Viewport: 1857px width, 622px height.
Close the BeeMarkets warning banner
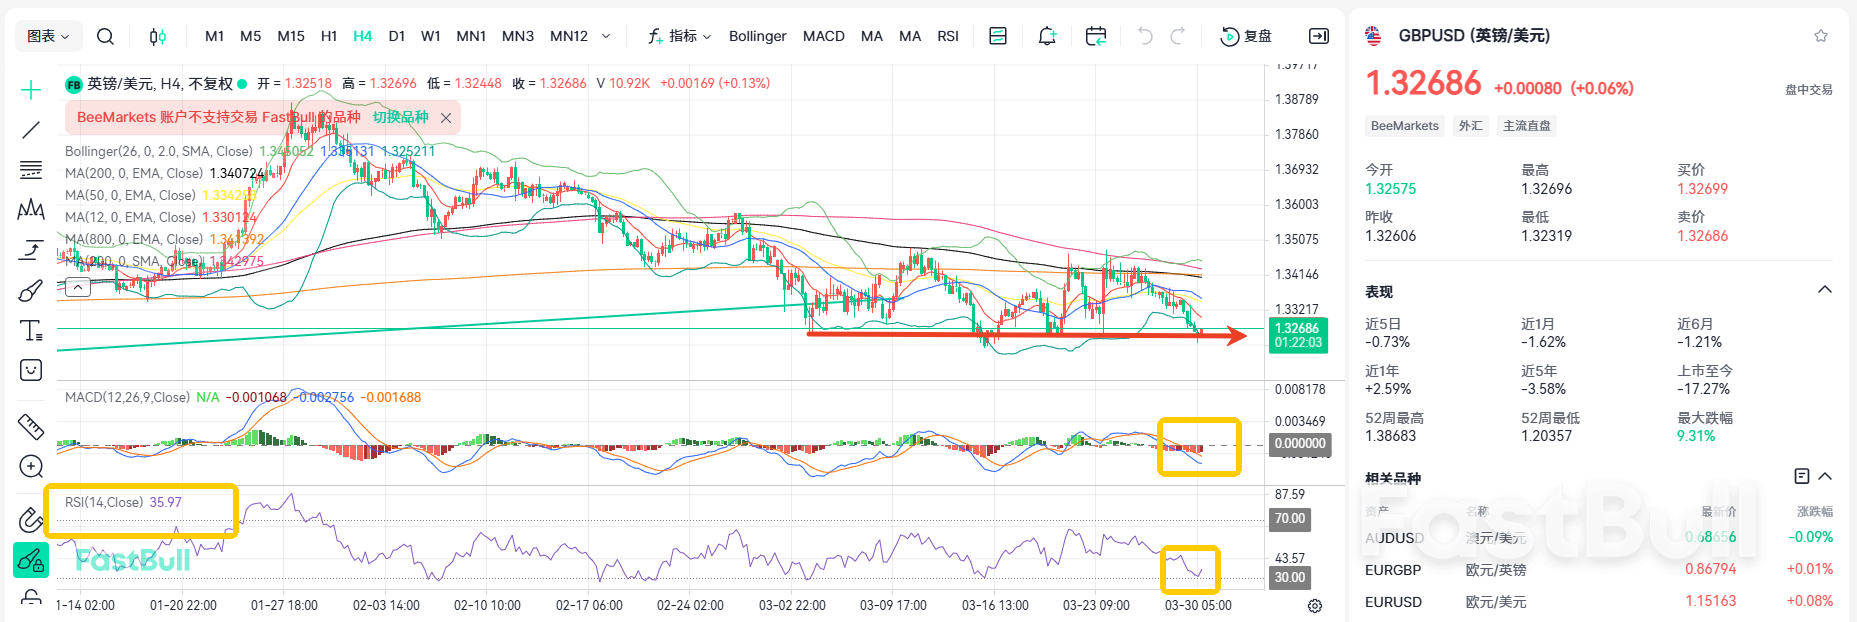coord(446,118)
